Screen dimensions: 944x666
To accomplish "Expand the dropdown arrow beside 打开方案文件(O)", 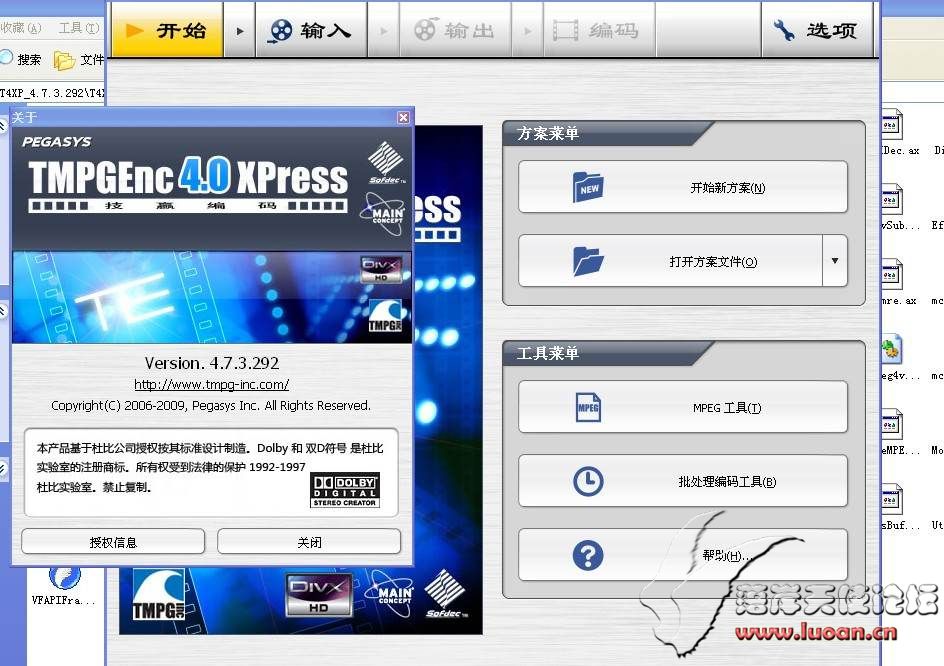I will pyautogui.click(x=835, y=261).
